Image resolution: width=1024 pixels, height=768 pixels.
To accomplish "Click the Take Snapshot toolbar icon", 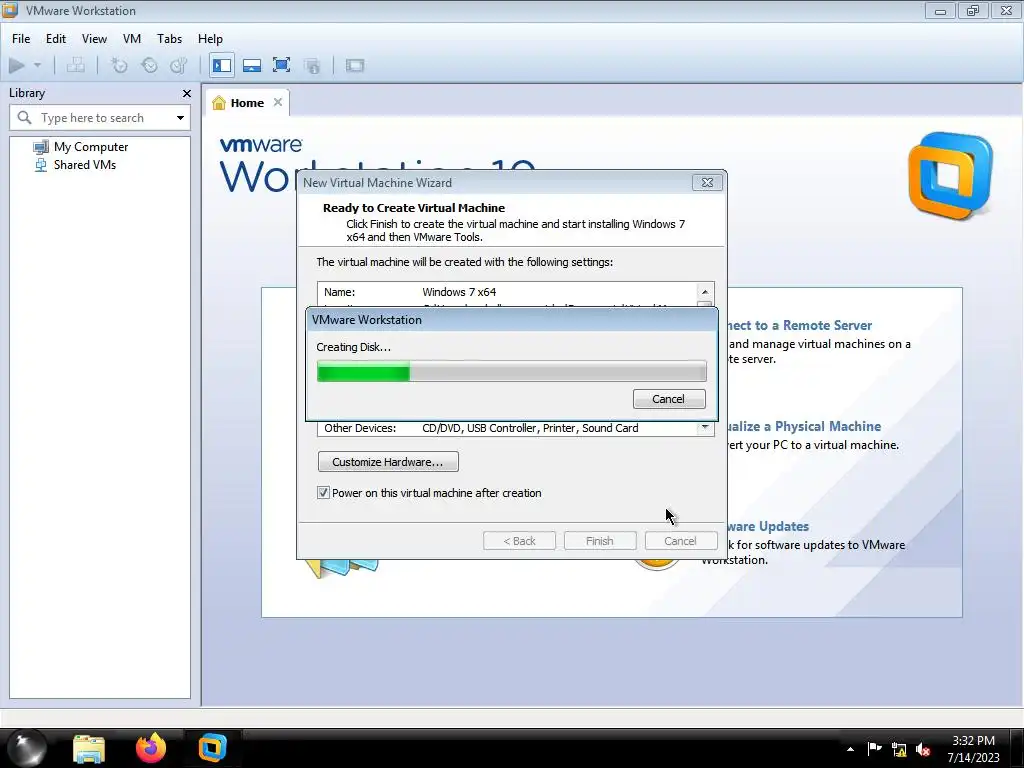I will pyautogui.click(x=119, y=65).
